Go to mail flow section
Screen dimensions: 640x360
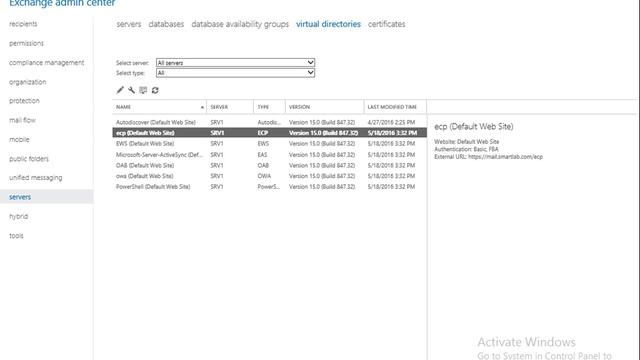(22, 120)
